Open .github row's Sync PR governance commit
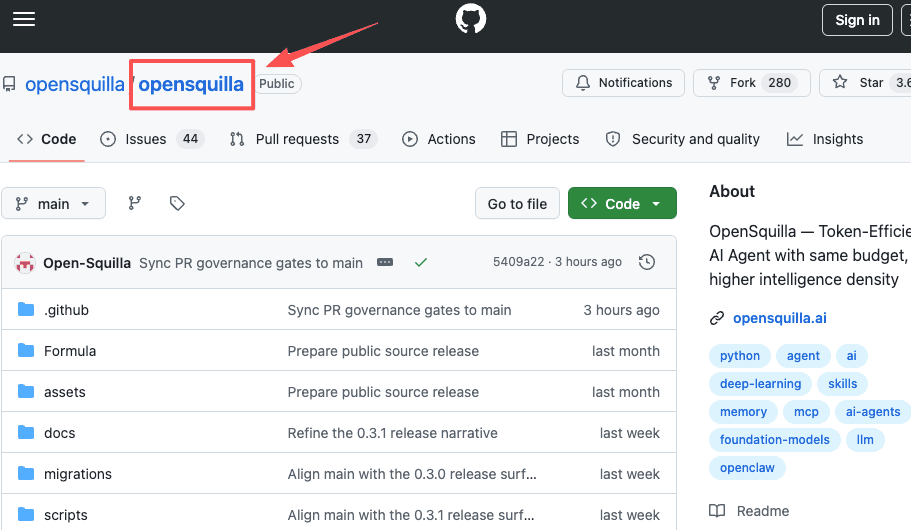 coord(399,310)
